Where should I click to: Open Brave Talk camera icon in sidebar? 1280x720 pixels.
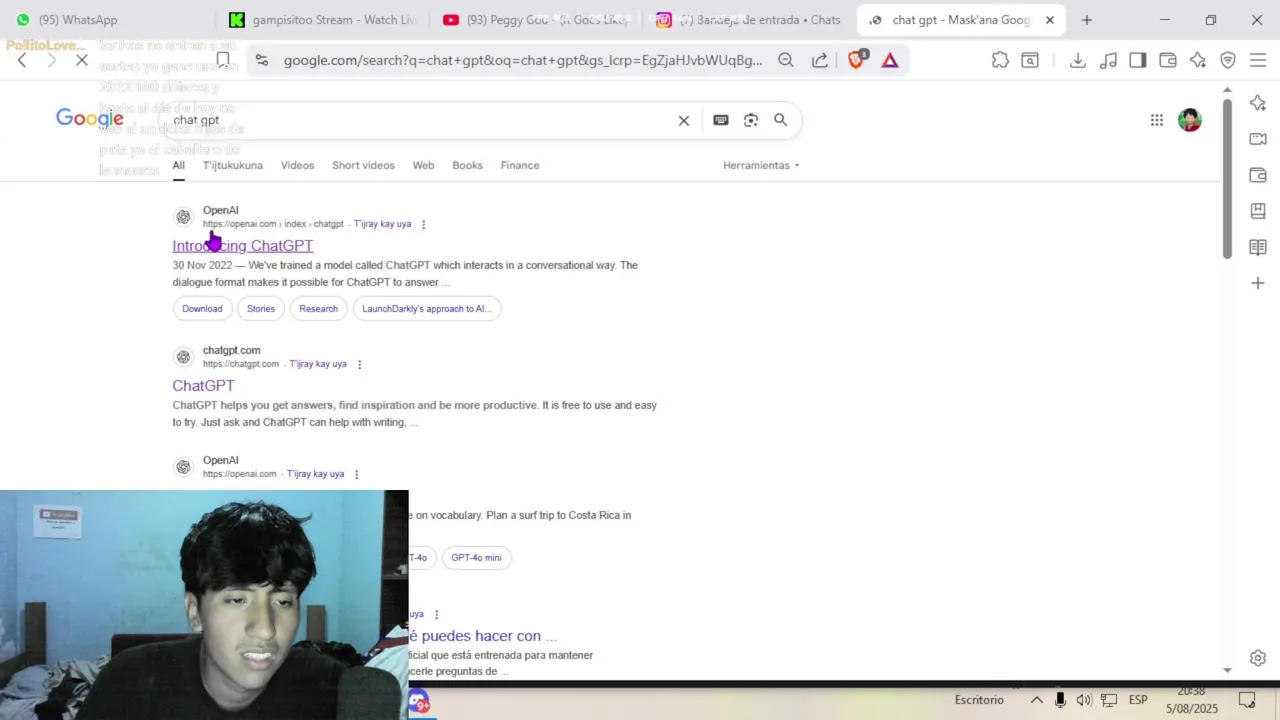tap(1258, 139)
